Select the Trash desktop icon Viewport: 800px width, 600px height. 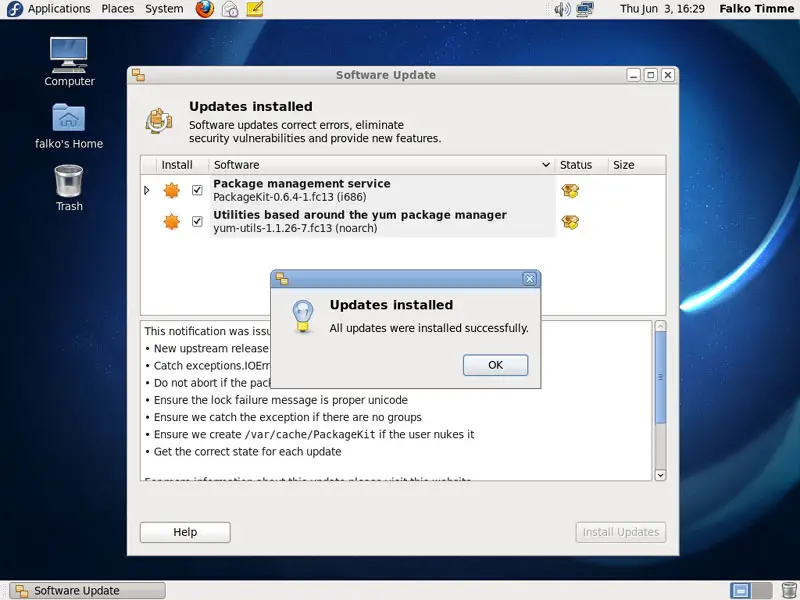click(x=69, y=188)
